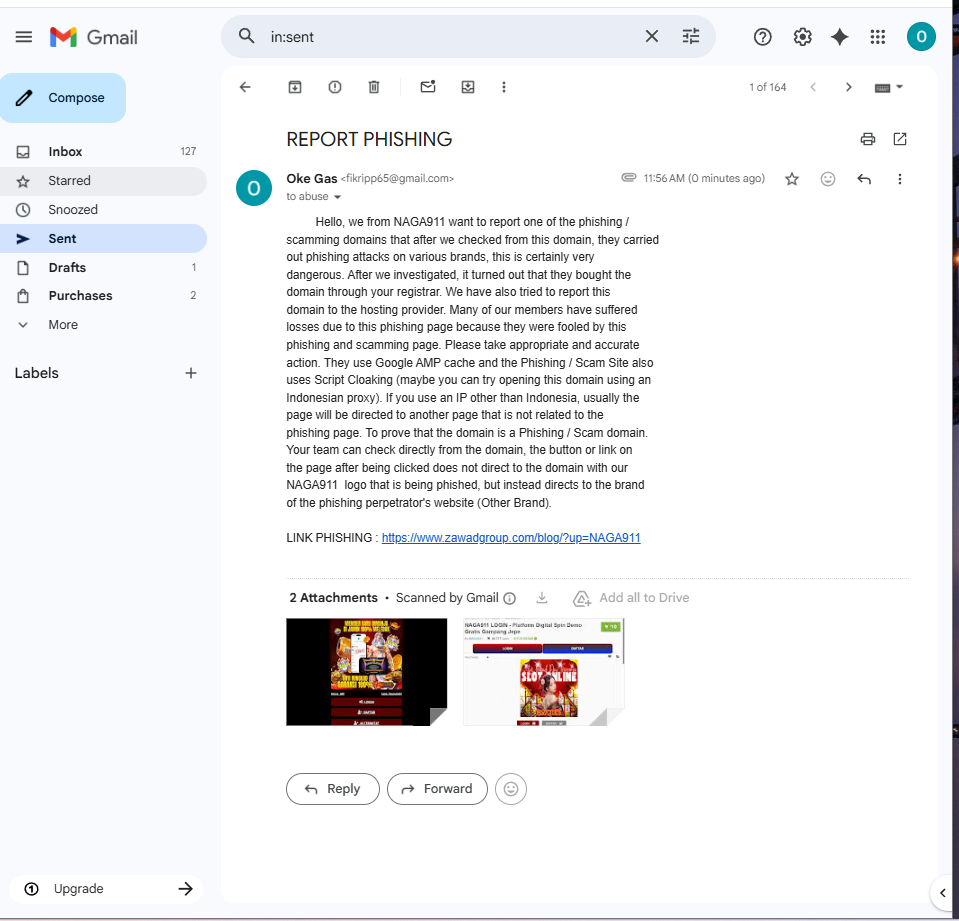Open the Purchases label
Screen dimensions: 959x921
[x=103, y=296]
